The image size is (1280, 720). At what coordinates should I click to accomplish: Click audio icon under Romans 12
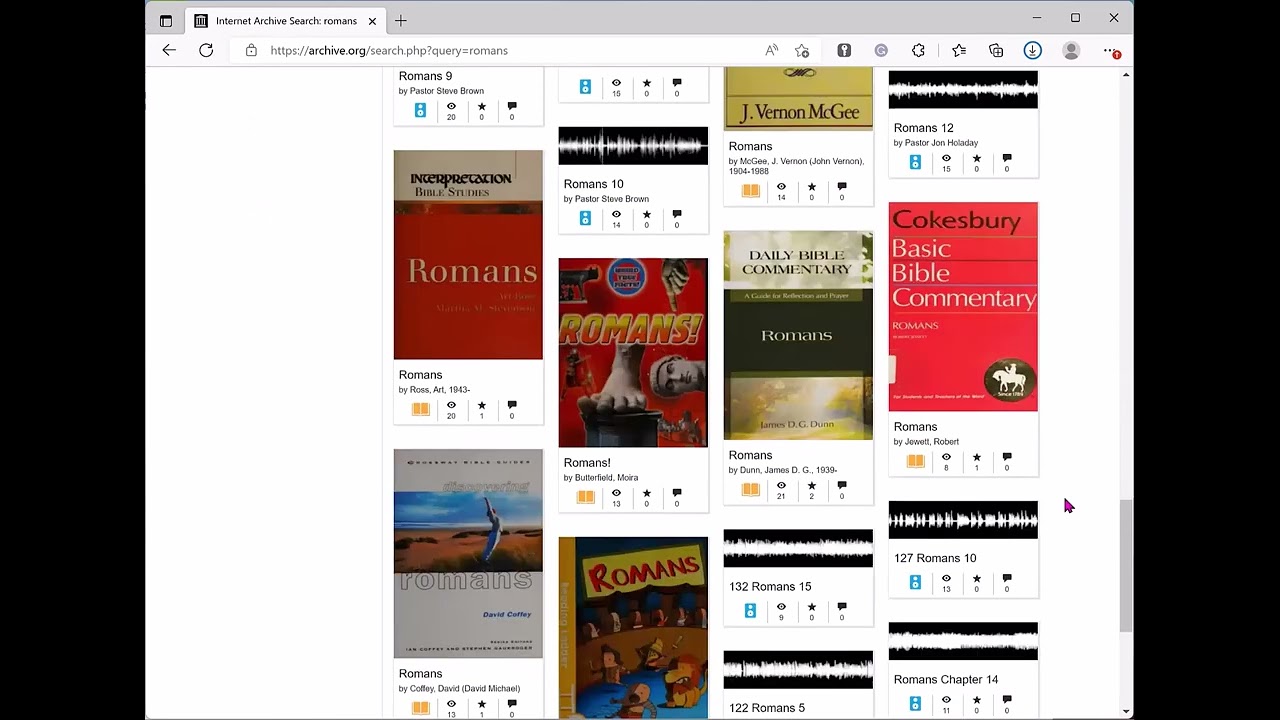pos(915,162)
